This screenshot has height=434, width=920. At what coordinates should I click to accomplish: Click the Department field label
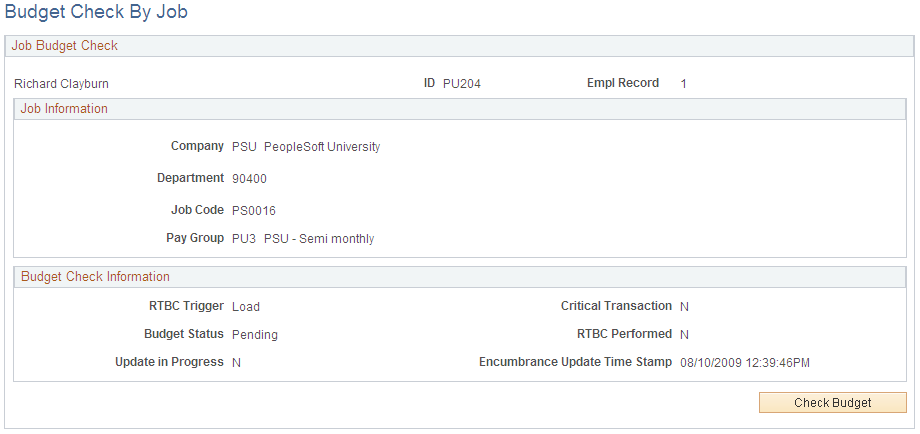pos(191,178)
